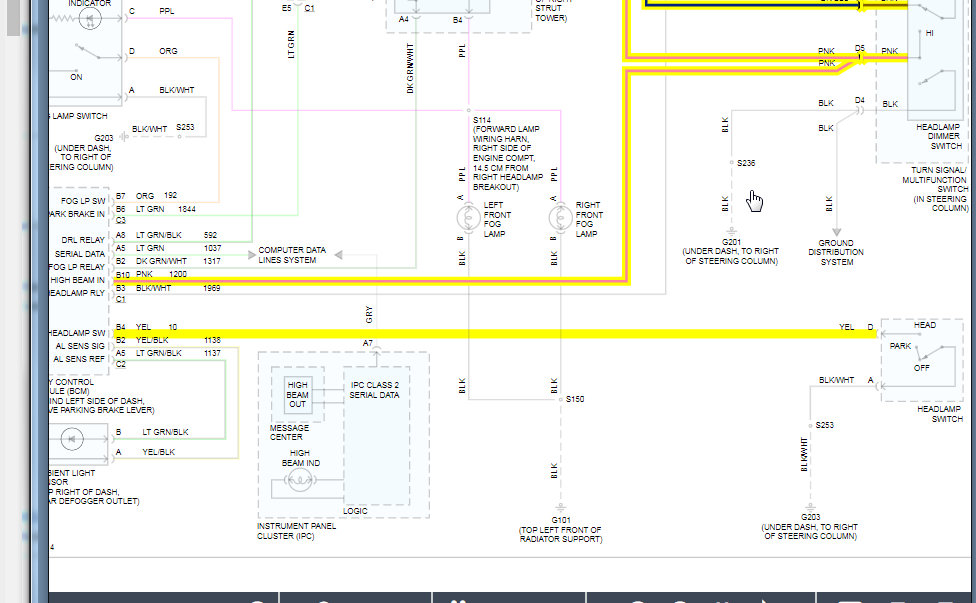Click the high beam indicator lamp symbol

[x=299, y=480]
